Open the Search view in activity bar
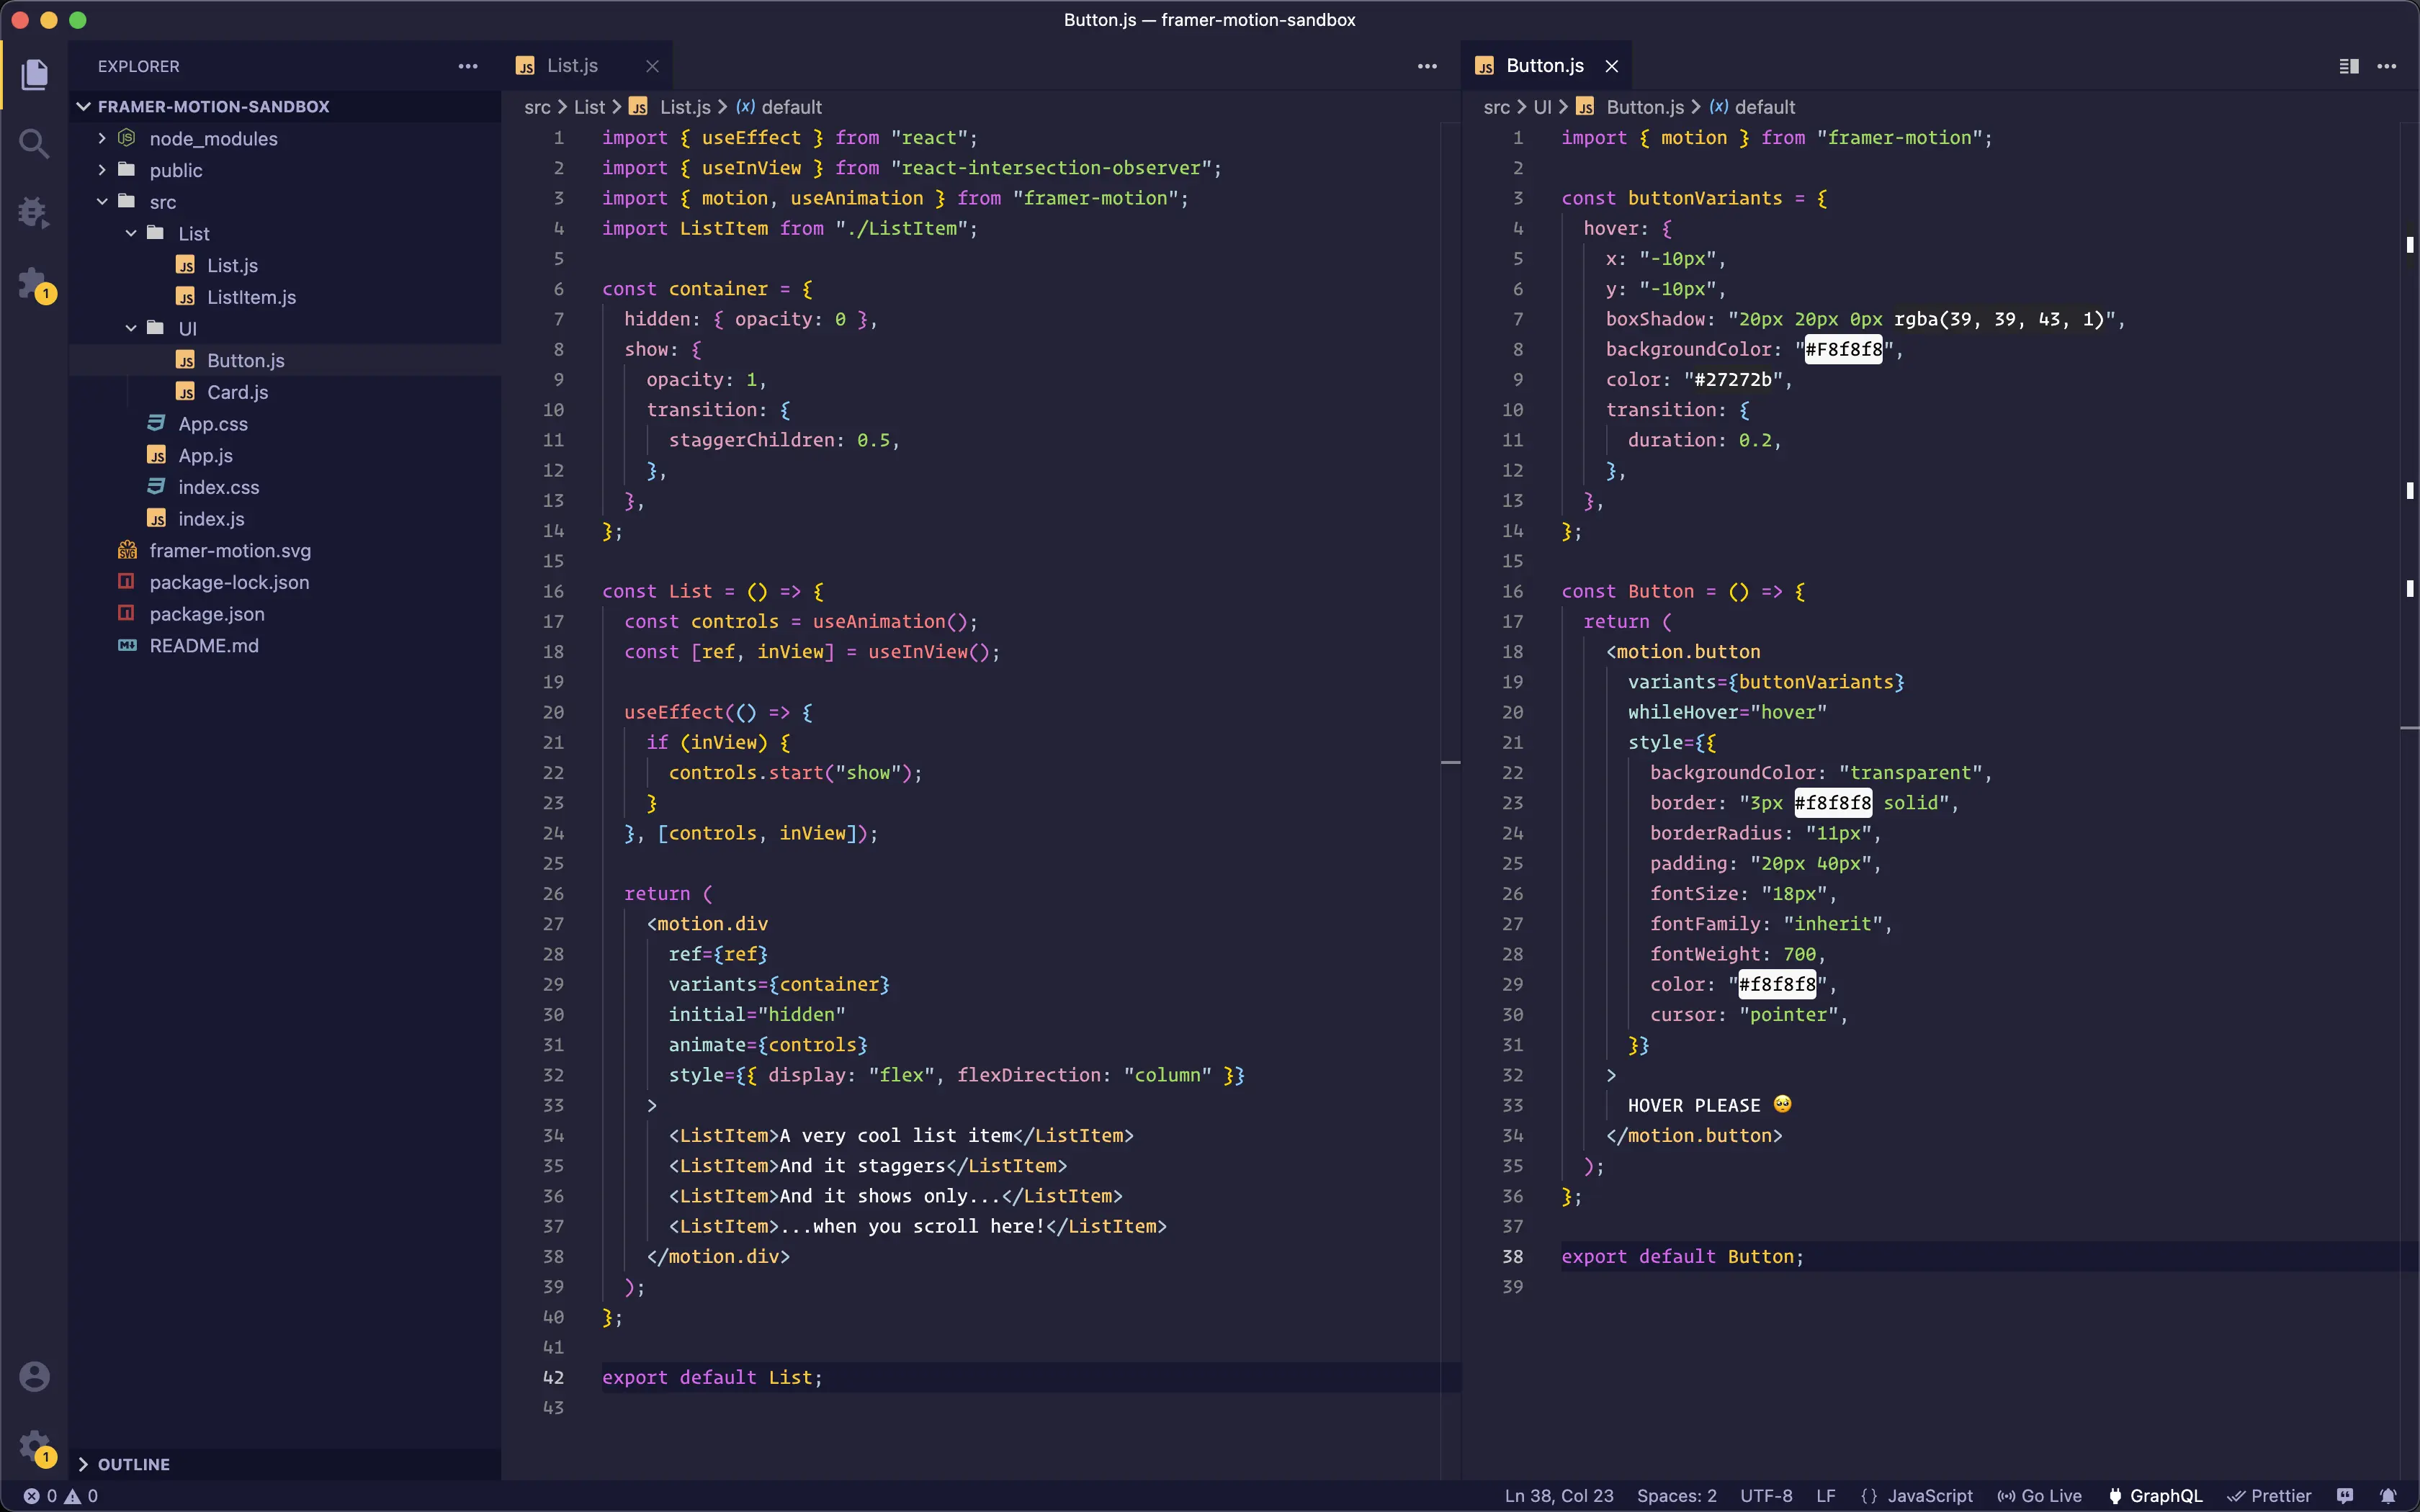The width and height of the screenshot is (2420, 1512). click(34, 144)
